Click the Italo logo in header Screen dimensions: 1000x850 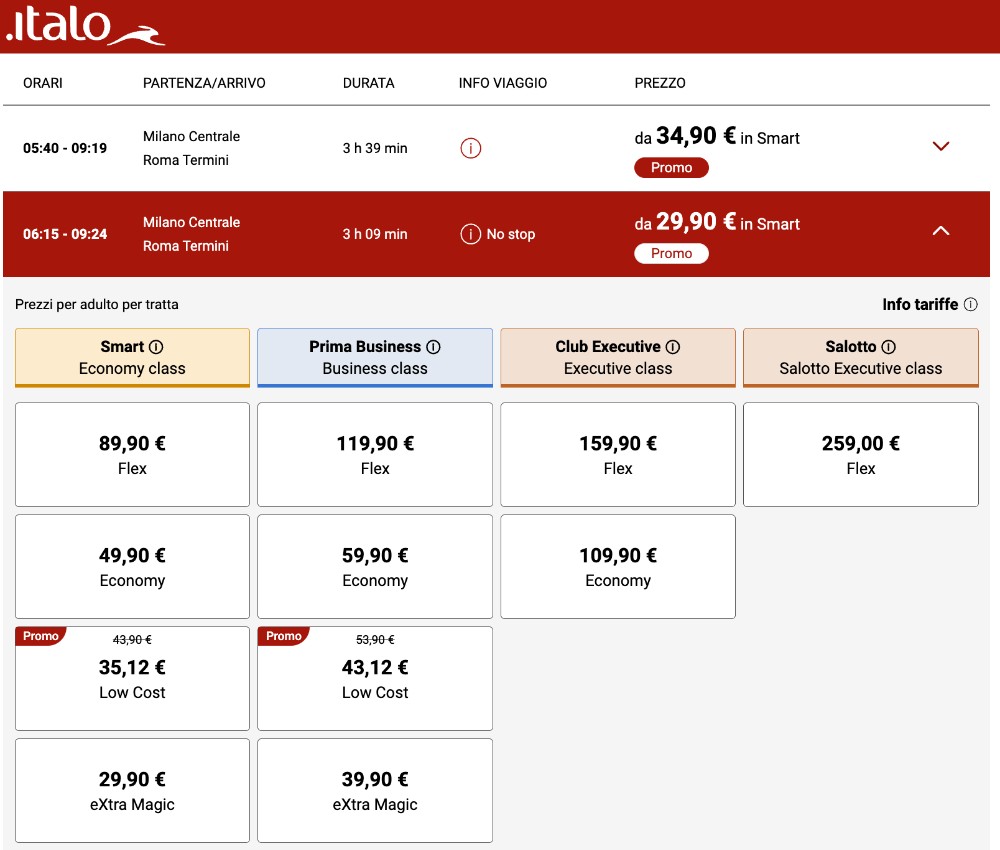tap(85, 24)
